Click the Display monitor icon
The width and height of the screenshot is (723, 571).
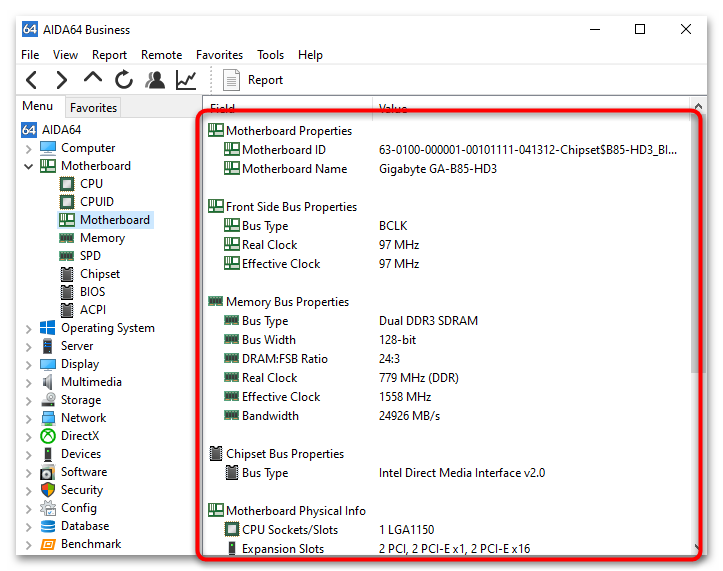[x=47, y=364]
